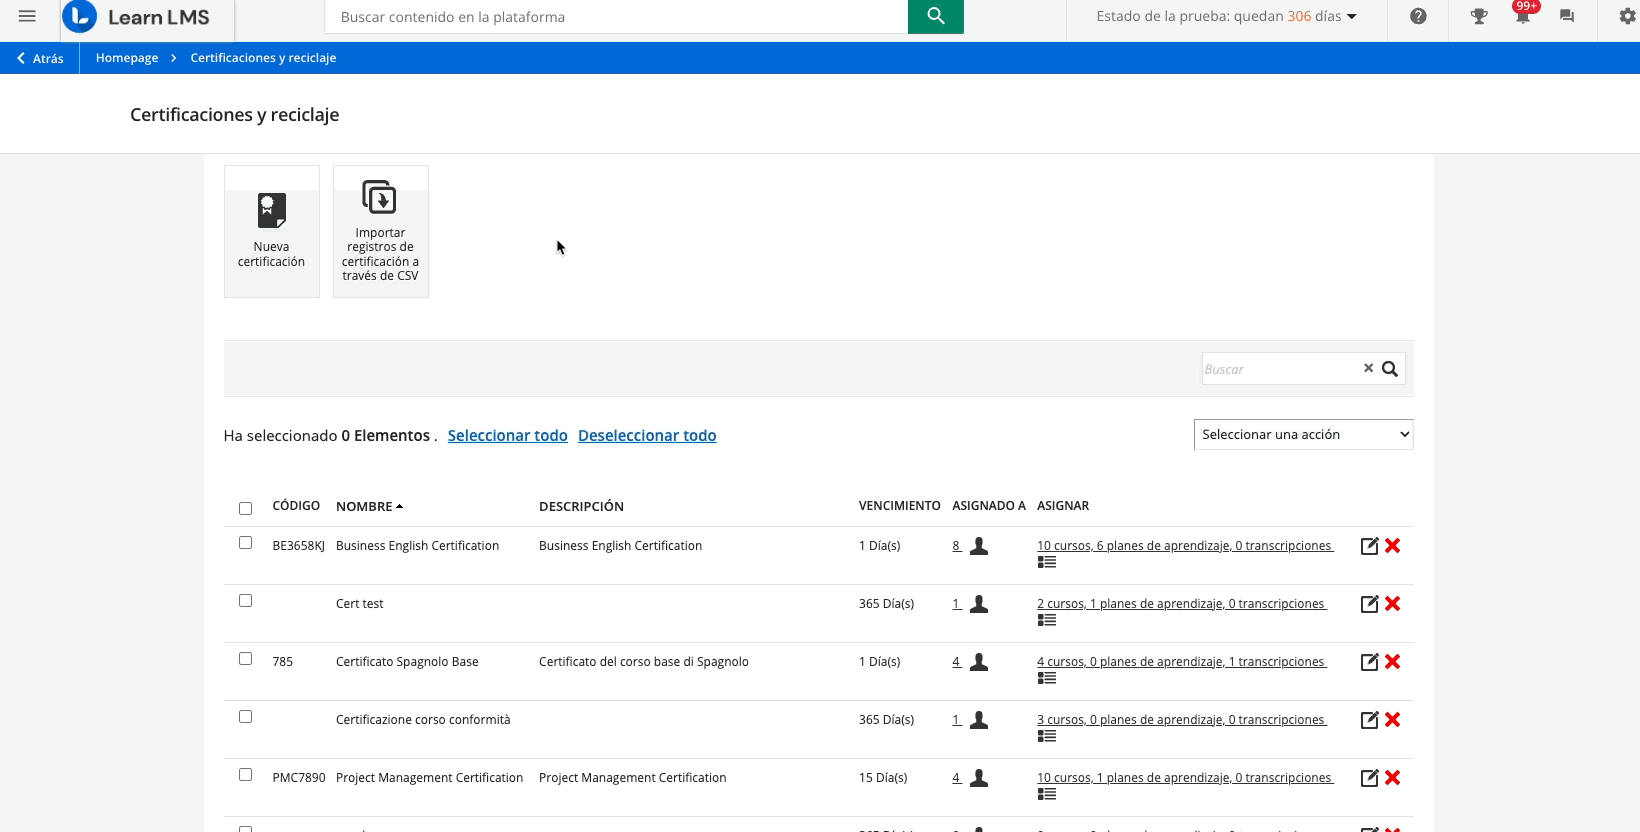
Task: Edit Certificato Spagnolo Base certification
Action: coord(1370,662)
